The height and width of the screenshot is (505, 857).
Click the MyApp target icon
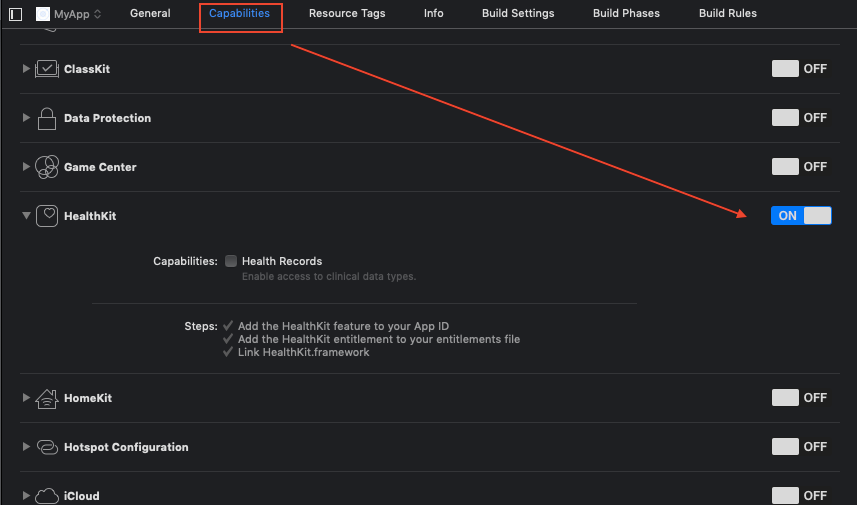[43, 14]
